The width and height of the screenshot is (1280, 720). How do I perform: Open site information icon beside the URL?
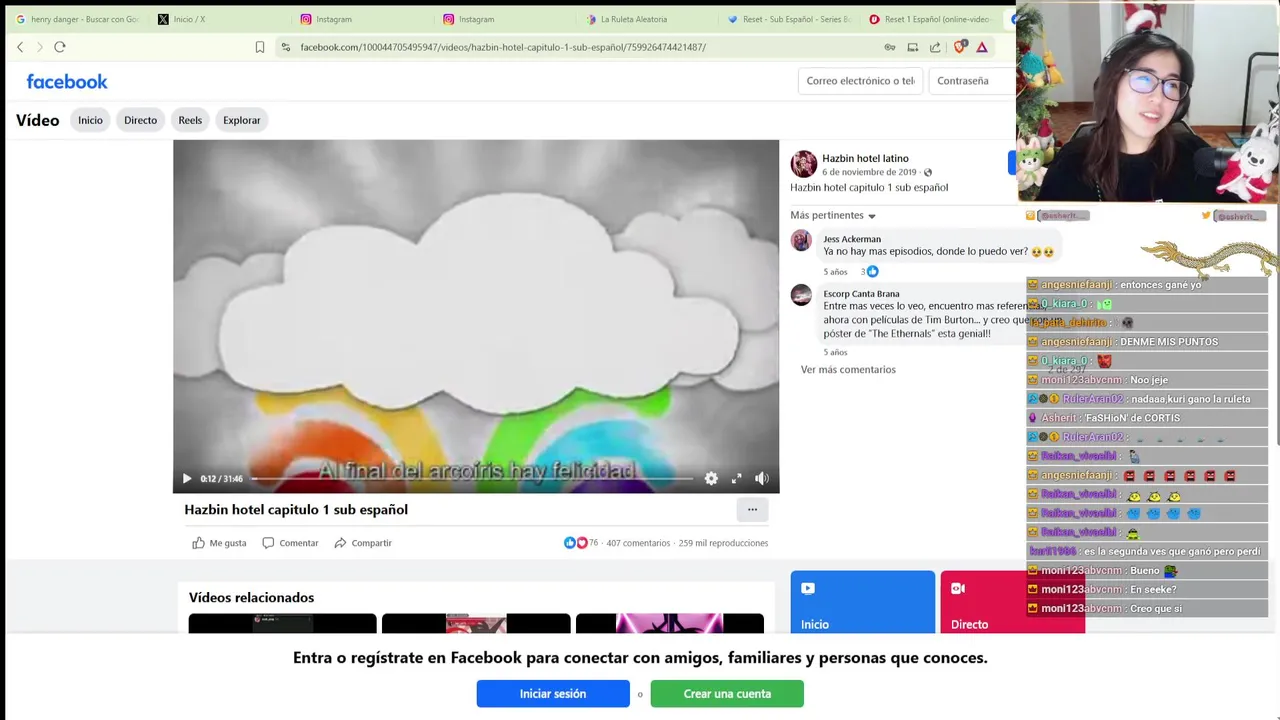click(286, 47)
